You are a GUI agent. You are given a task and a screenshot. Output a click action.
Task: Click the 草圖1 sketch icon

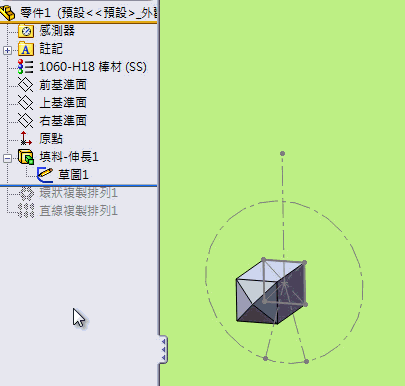[x=45, y=175]
